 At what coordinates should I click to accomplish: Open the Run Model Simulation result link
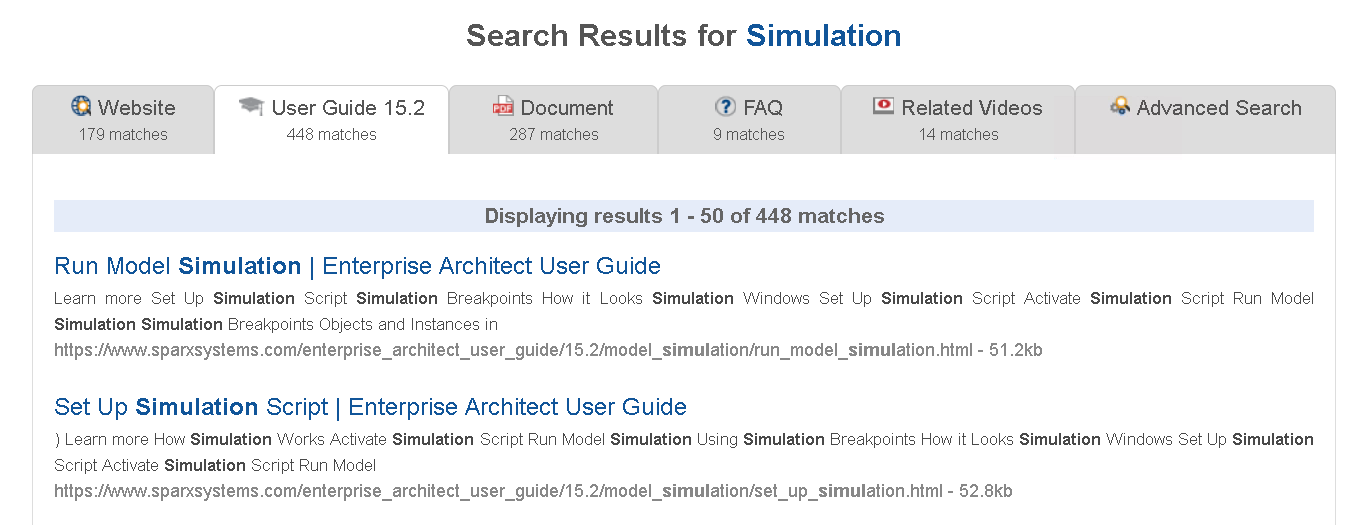pyautogui.click(x=357, y=266)
